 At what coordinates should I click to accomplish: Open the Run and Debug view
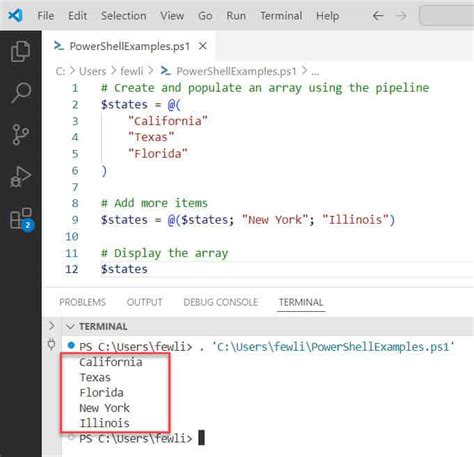[x=21, y=176]
